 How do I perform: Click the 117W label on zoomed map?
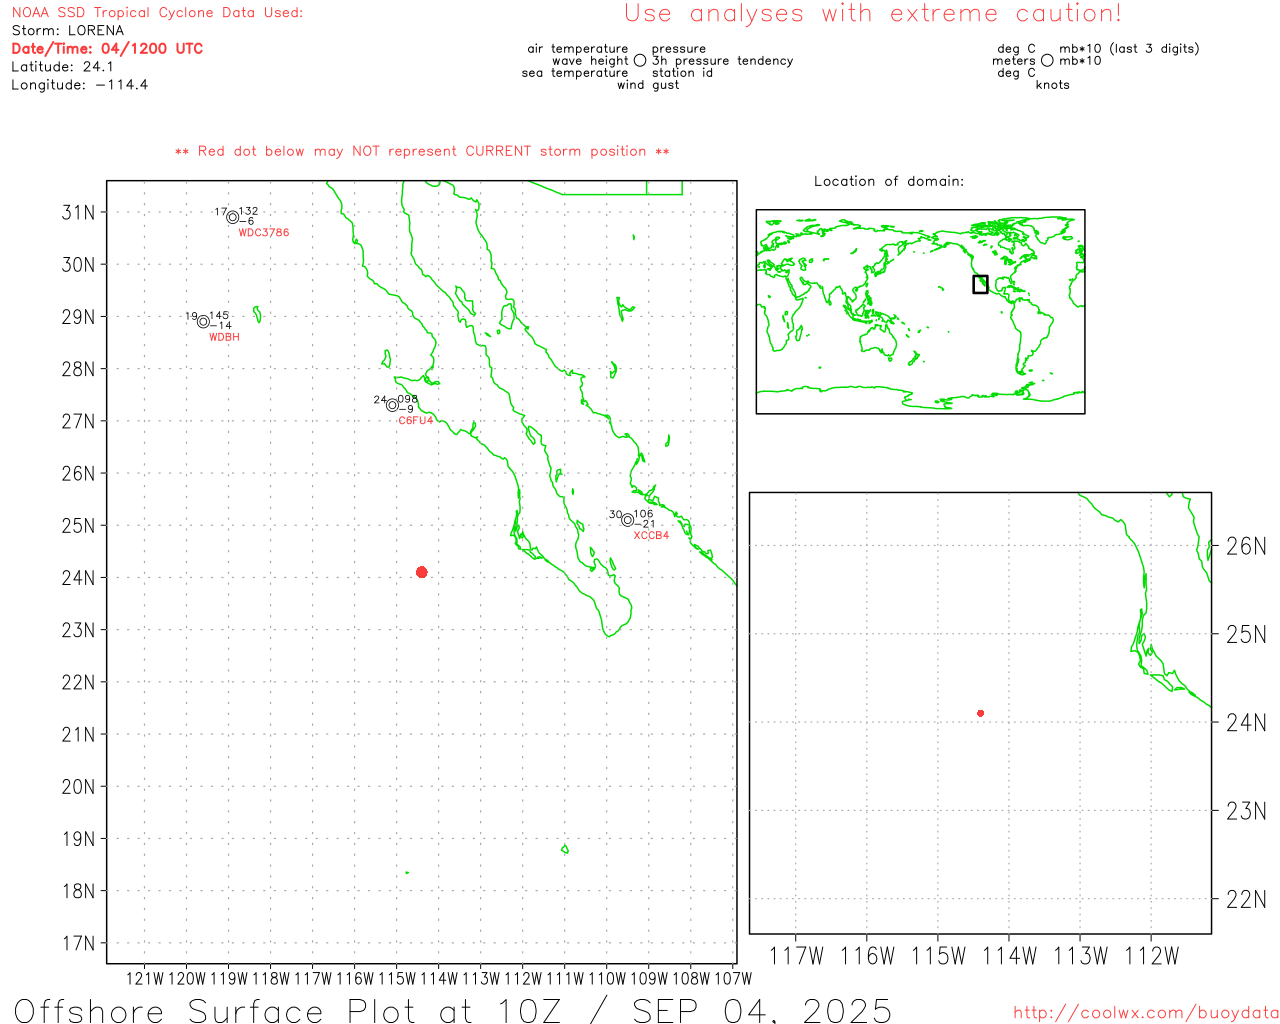click(796, 957)
